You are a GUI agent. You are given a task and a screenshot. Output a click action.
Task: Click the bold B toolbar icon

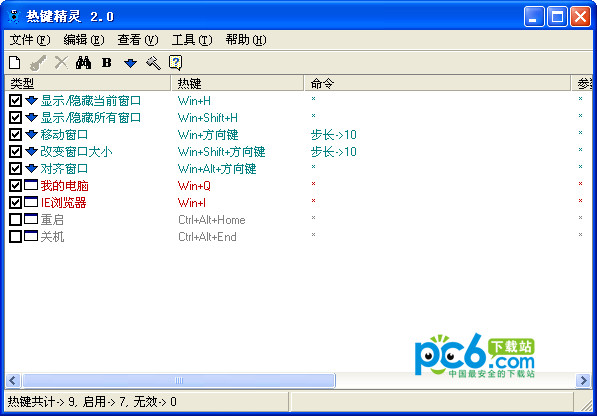pos(107,62)
